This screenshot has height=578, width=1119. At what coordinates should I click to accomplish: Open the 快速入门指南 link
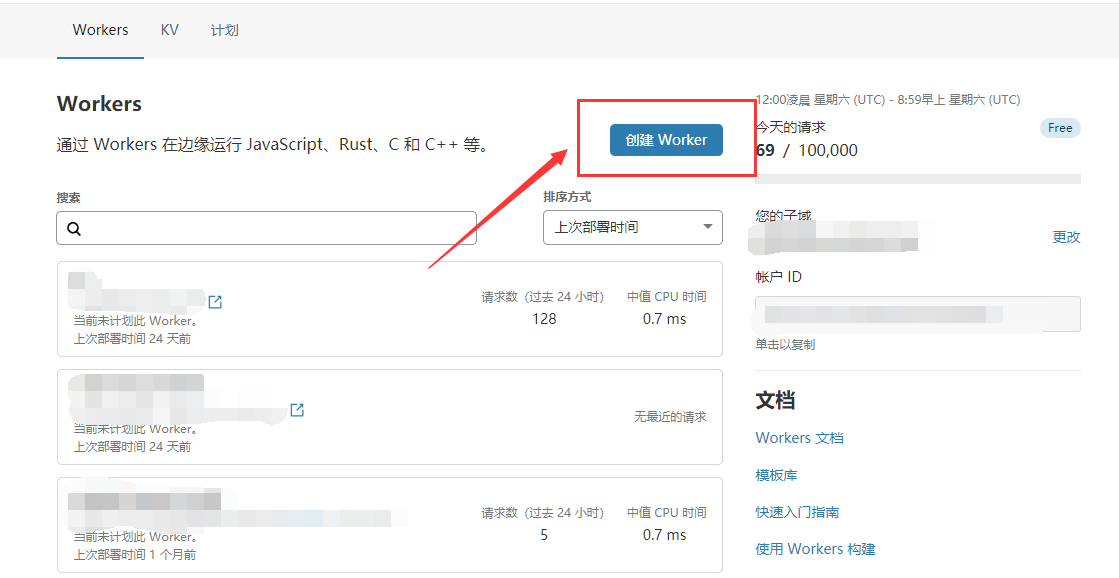tap(797, 512)
